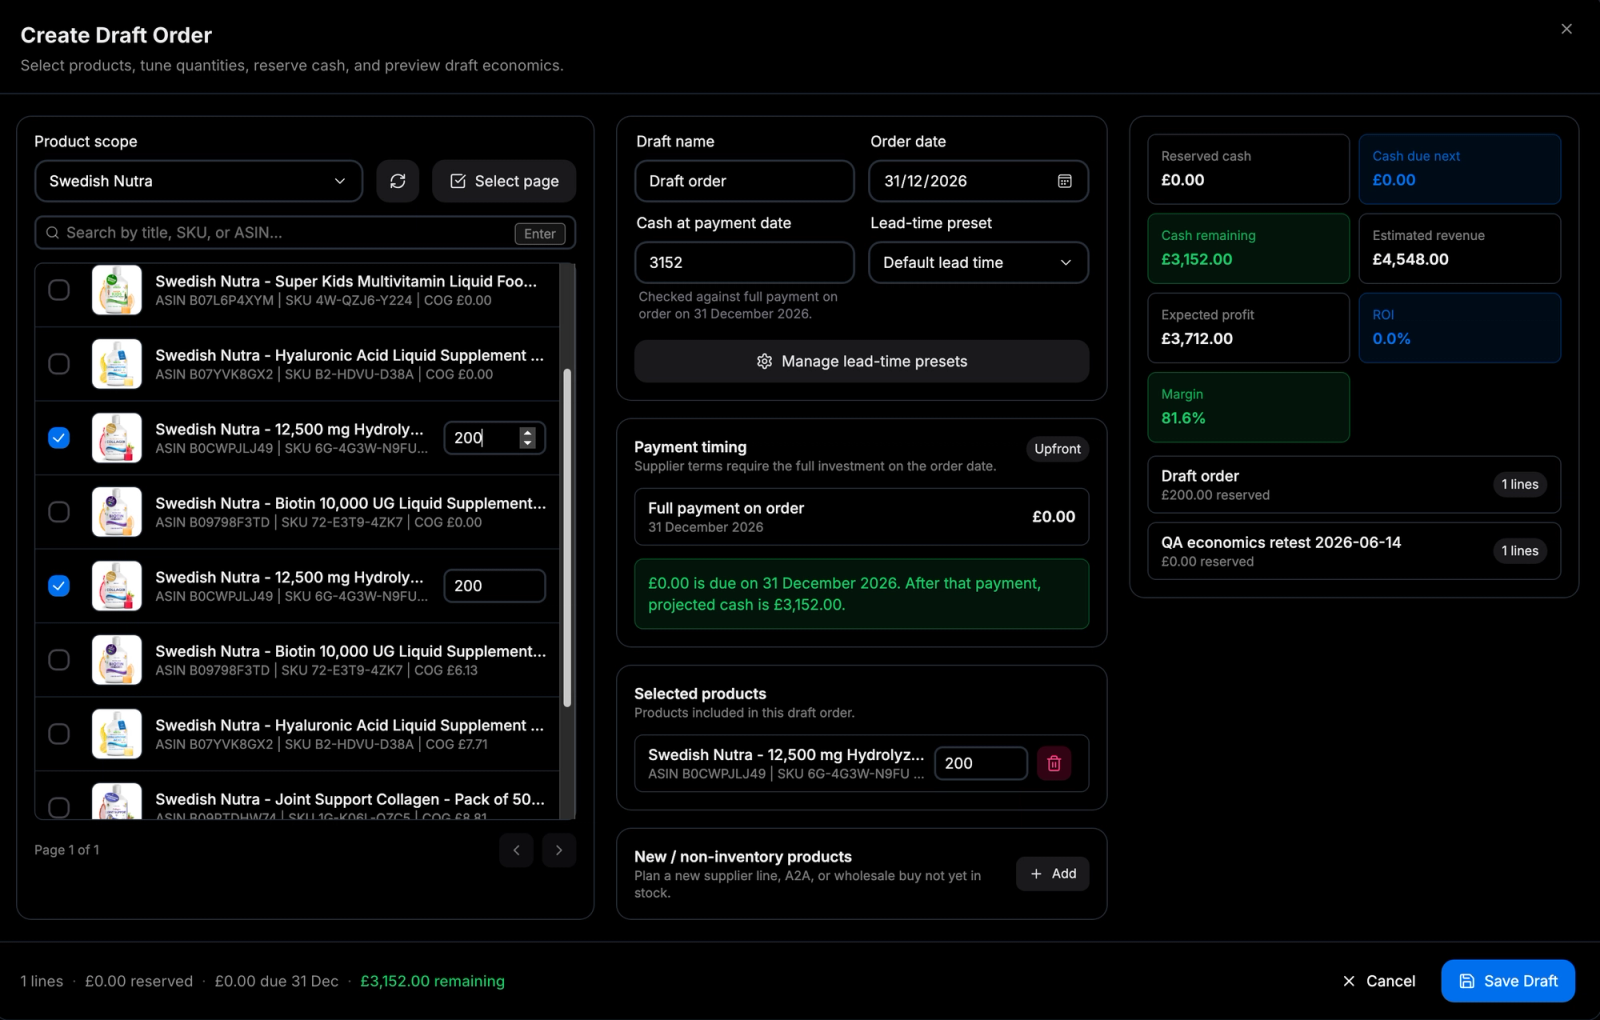Click the Expected profit card
Image resolution: width=1600 pixels, height=1020 pixels.
pos(1248,328)
